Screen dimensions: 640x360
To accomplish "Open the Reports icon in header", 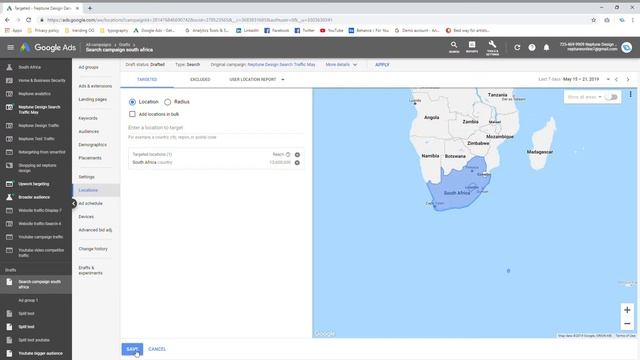I will [472, 47].
